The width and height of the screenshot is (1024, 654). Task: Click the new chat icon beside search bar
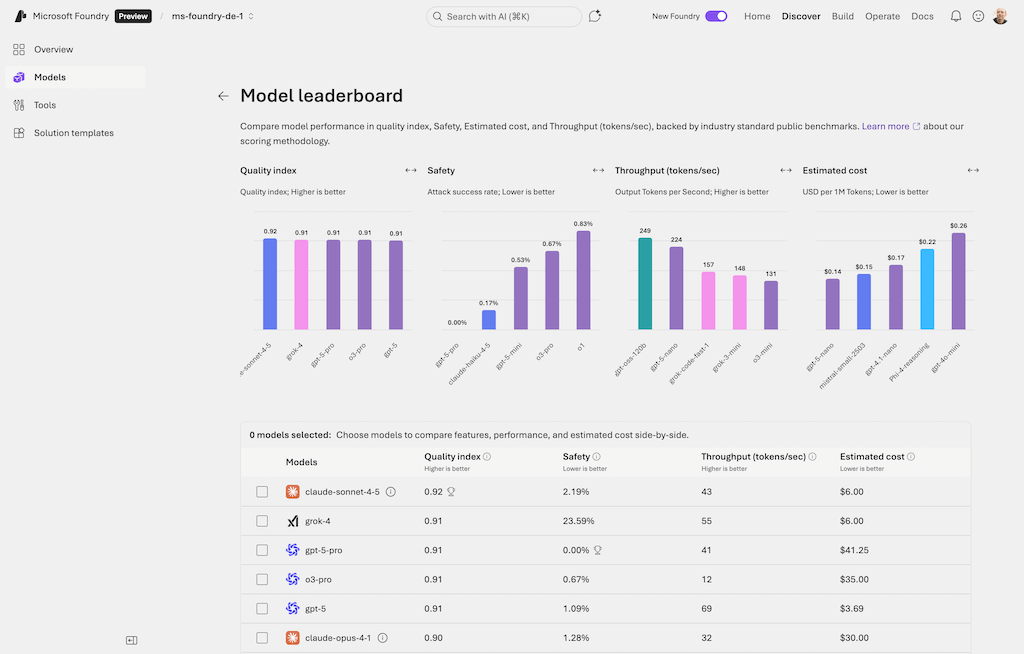(x=595, y=16)
